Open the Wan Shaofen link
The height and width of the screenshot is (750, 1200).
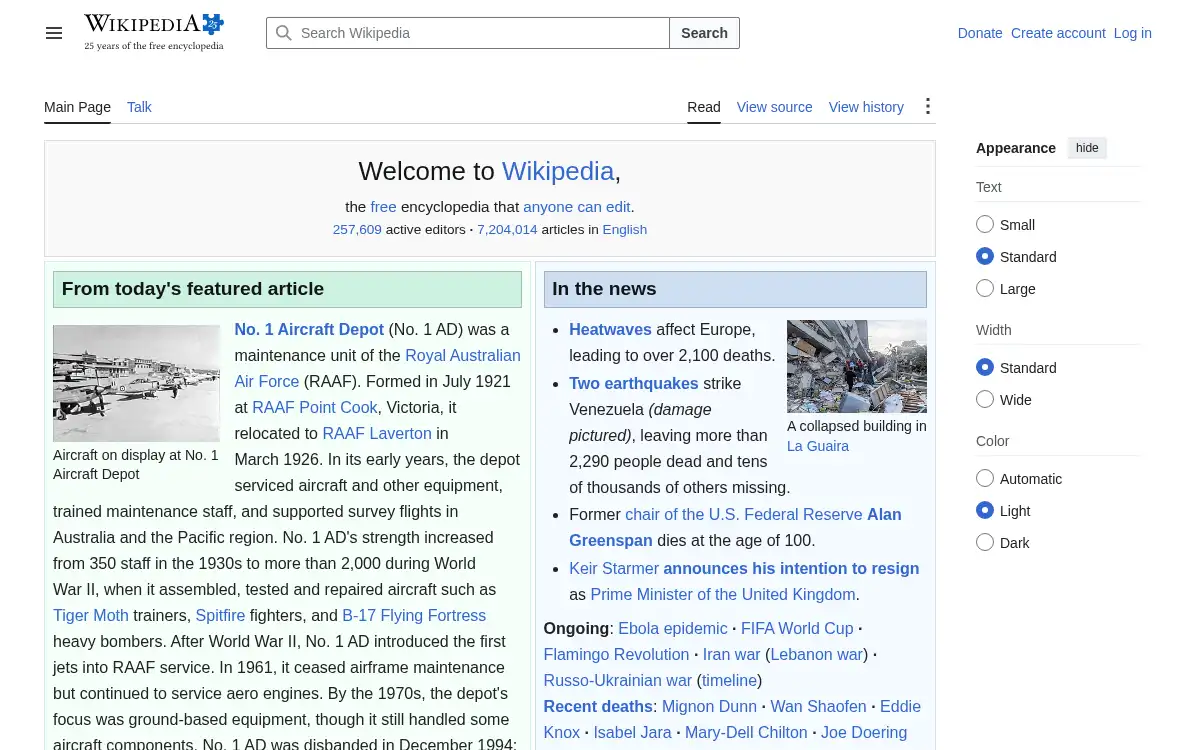point(818,706)
